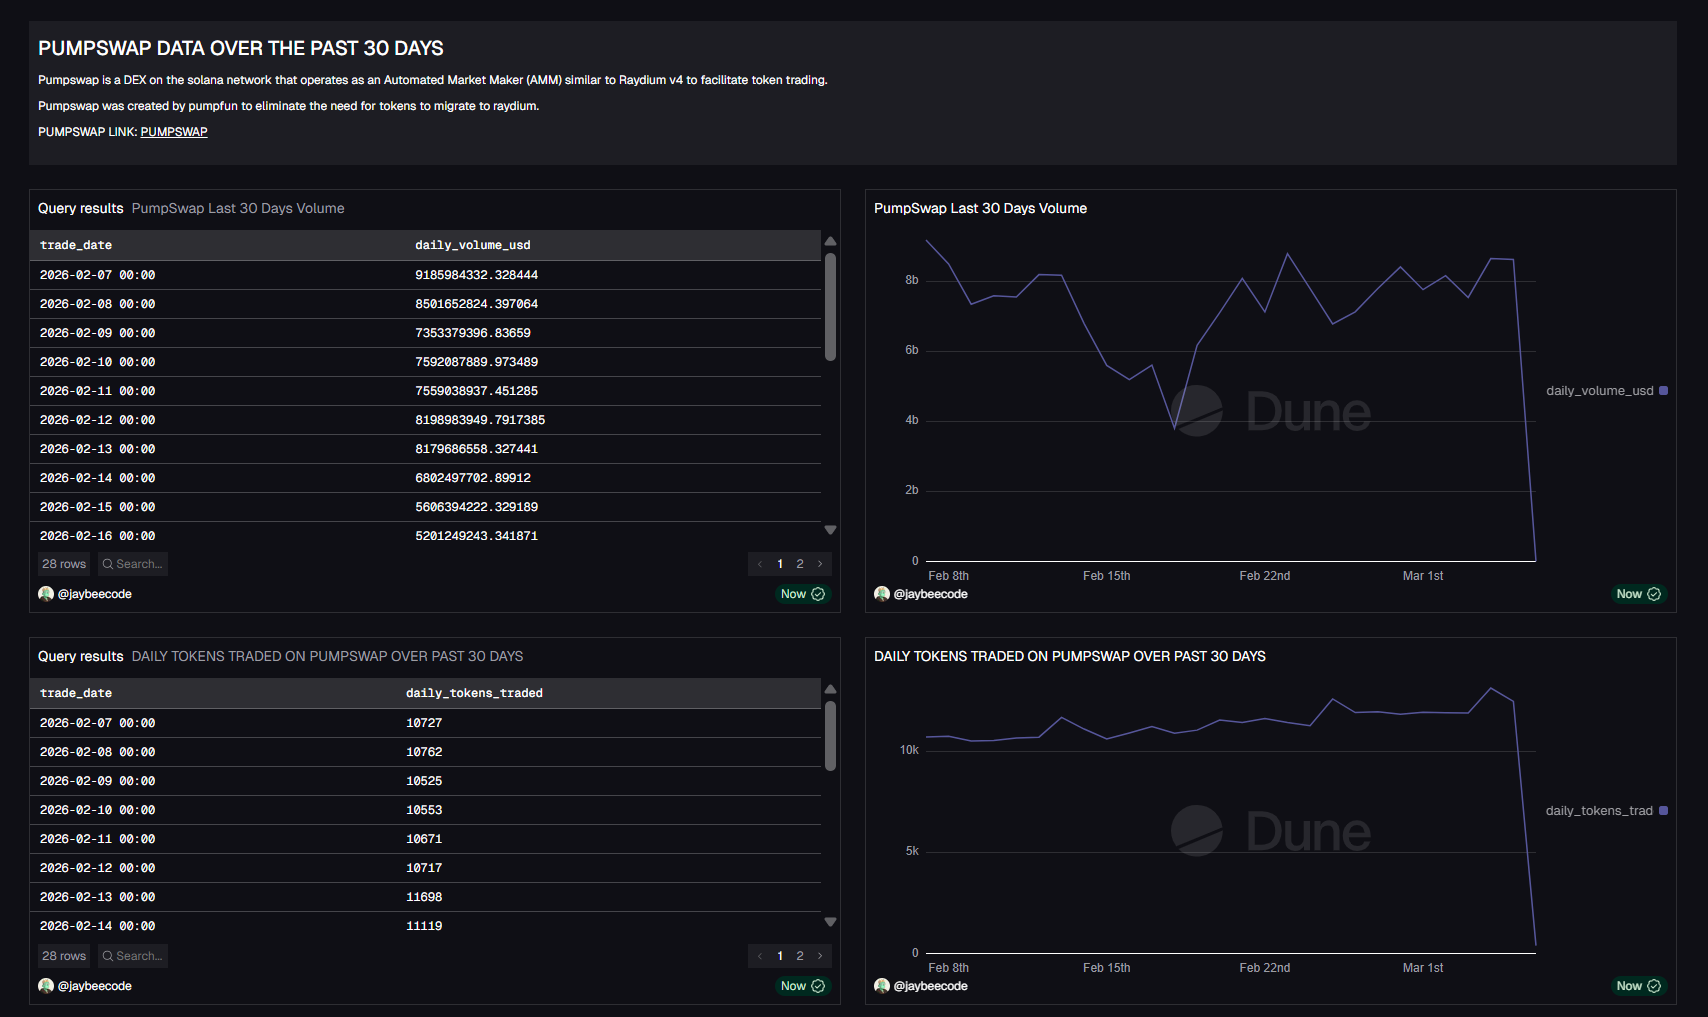Go to page 2 of the volume table

800,564
